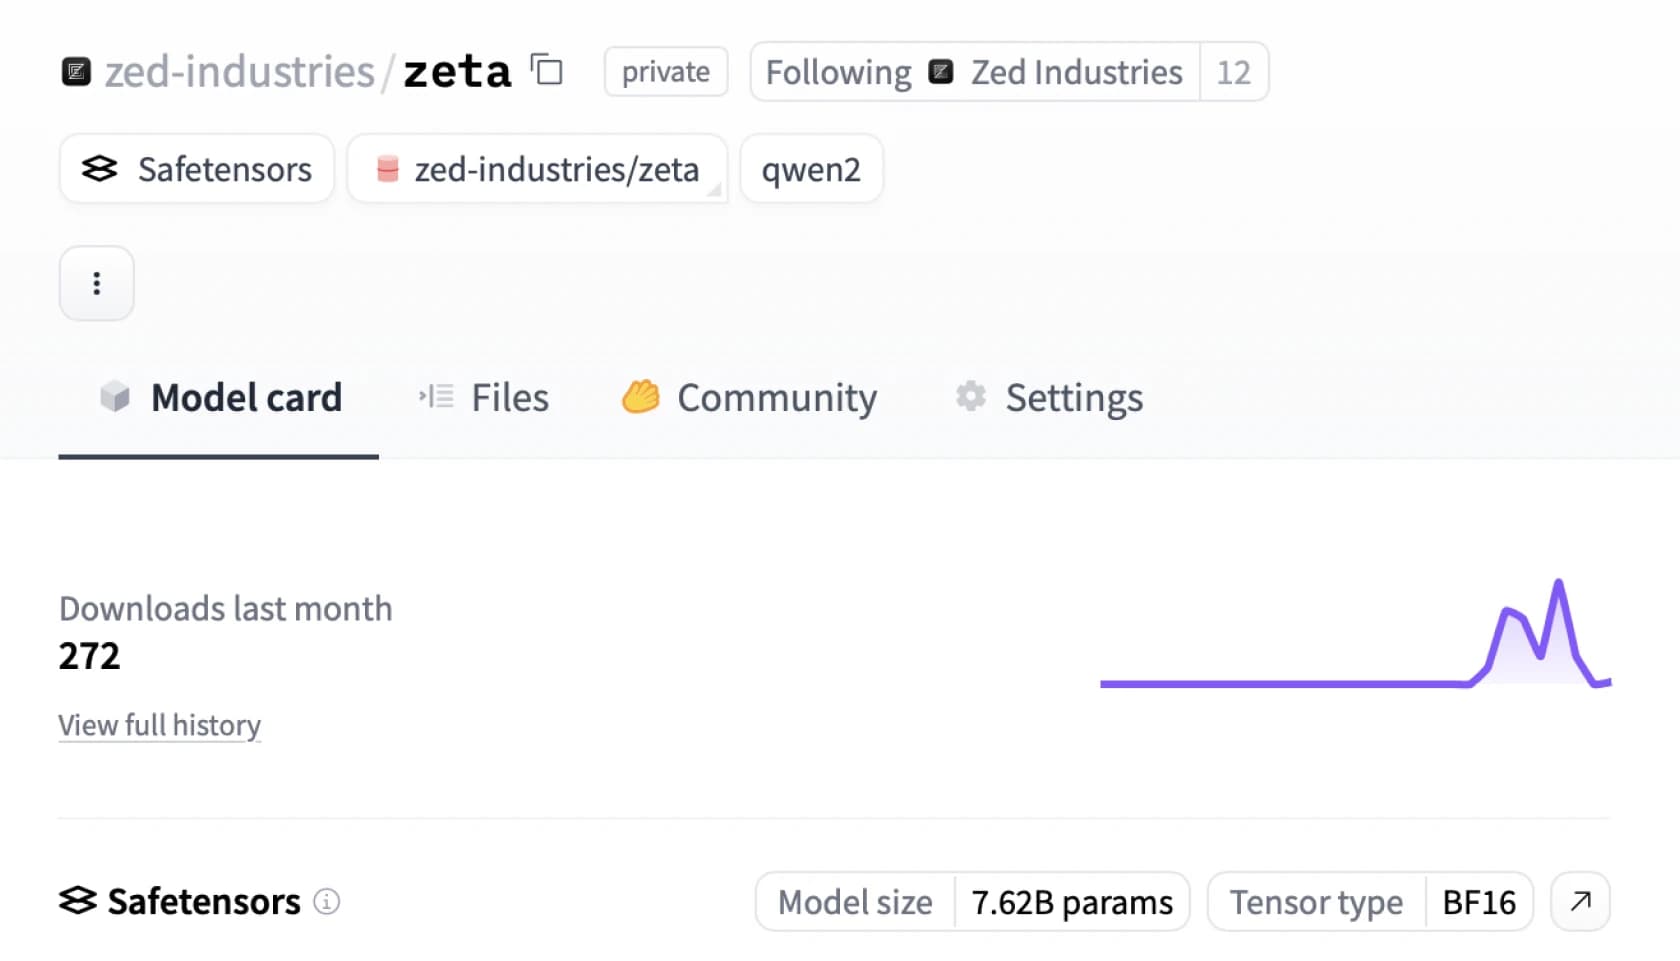Viewport: 1680px width, 961px height.
Task: Open the Safetensors expand arrow button
Action: click(1580, 902)
